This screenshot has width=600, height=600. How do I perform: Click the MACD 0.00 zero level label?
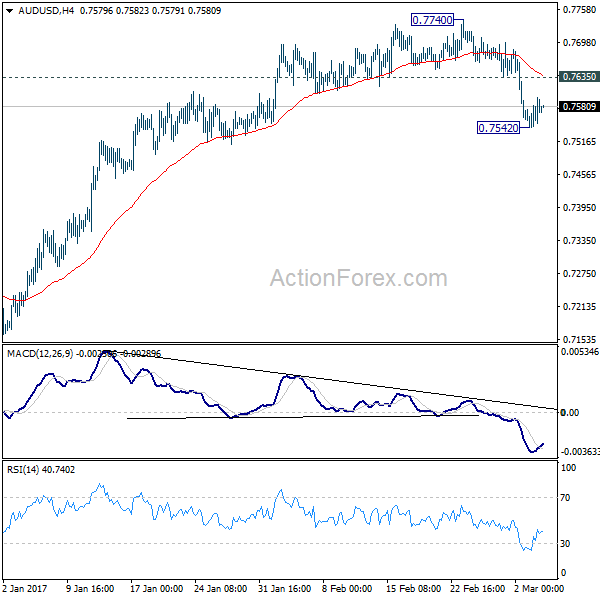coord(570,412)
